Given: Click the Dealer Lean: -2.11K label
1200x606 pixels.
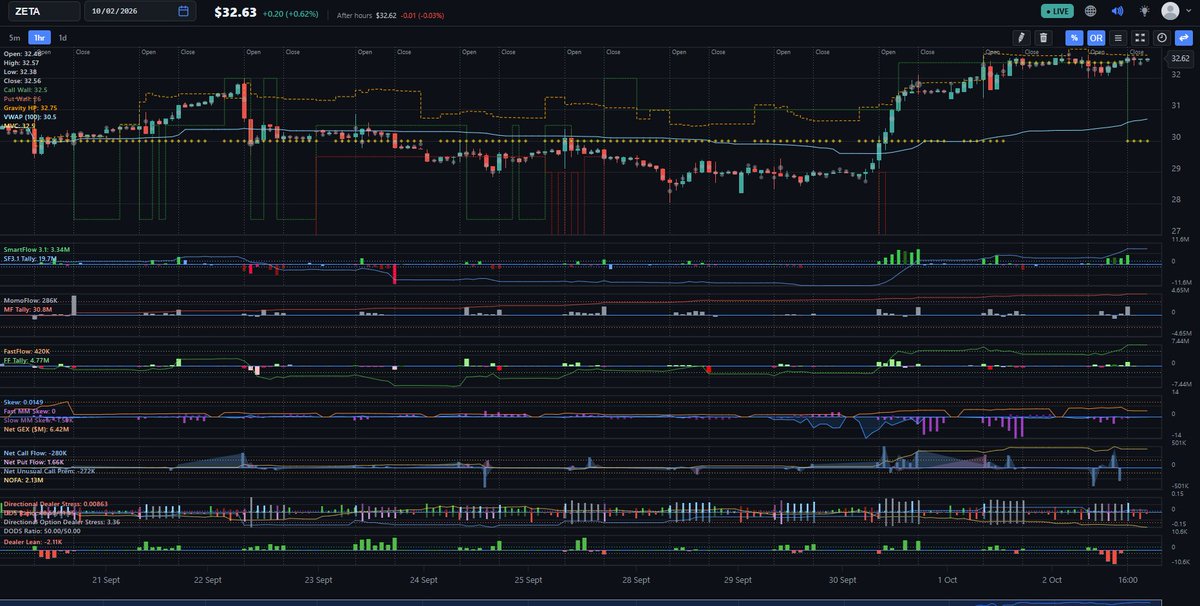Looking at the screenshot, I should coord(33,541).
